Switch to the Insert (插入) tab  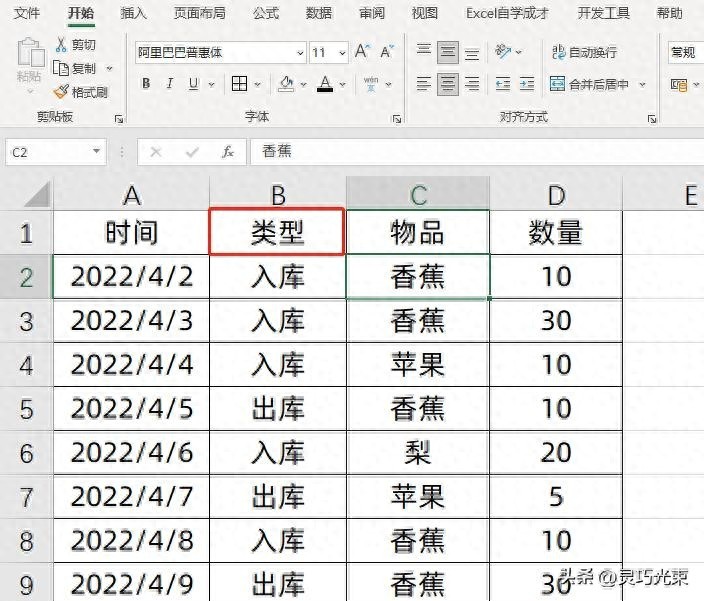point(133,13)
